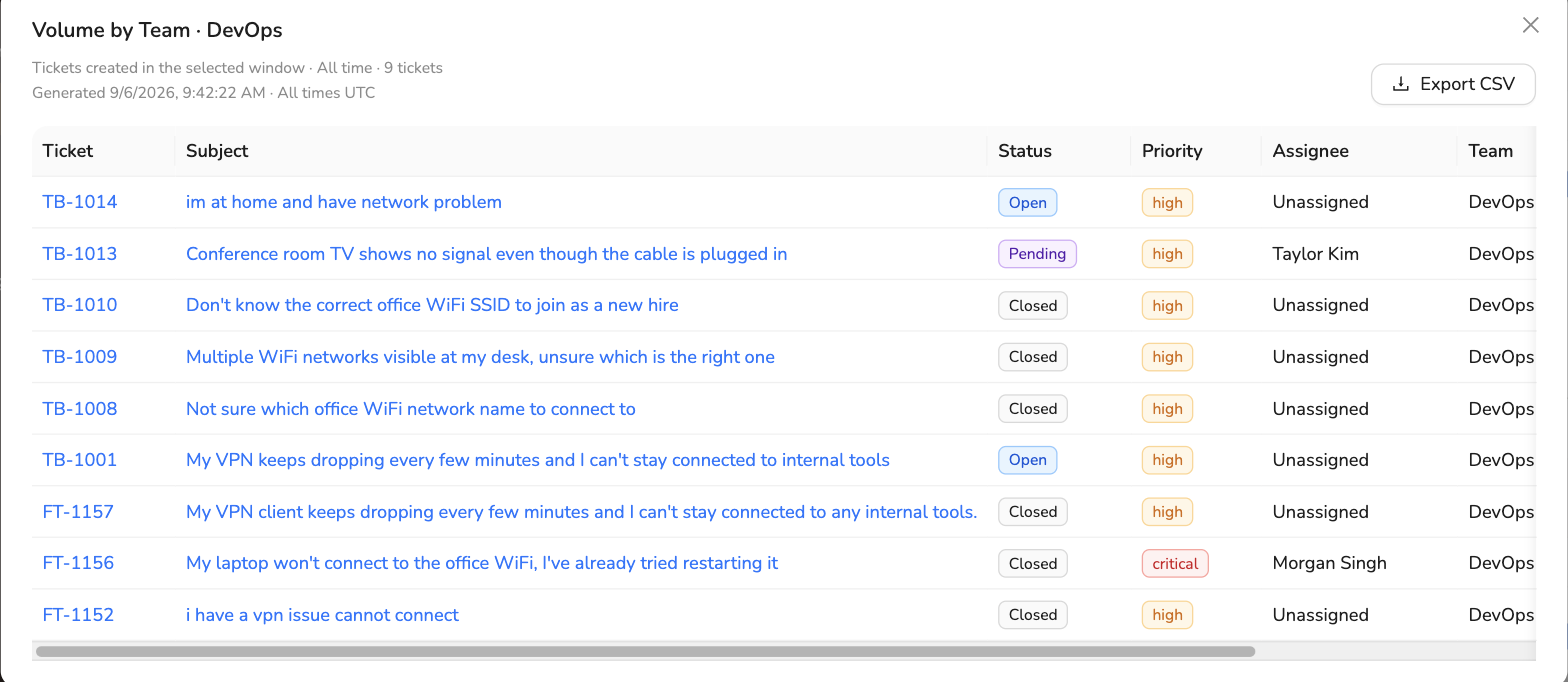Open the Conference room TV no signal subject

tap(487, 254)
